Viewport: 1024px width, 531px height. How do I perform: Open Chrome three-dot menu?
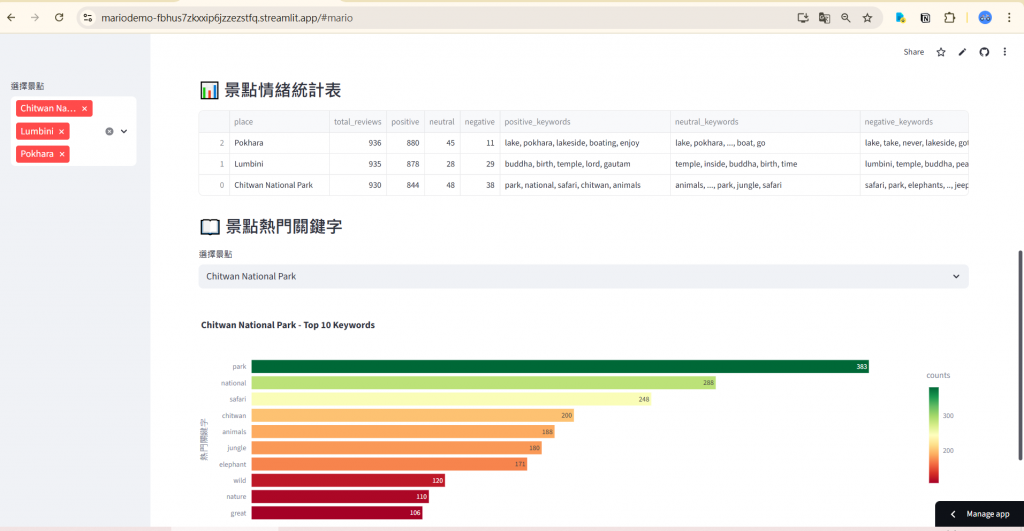1009,18
